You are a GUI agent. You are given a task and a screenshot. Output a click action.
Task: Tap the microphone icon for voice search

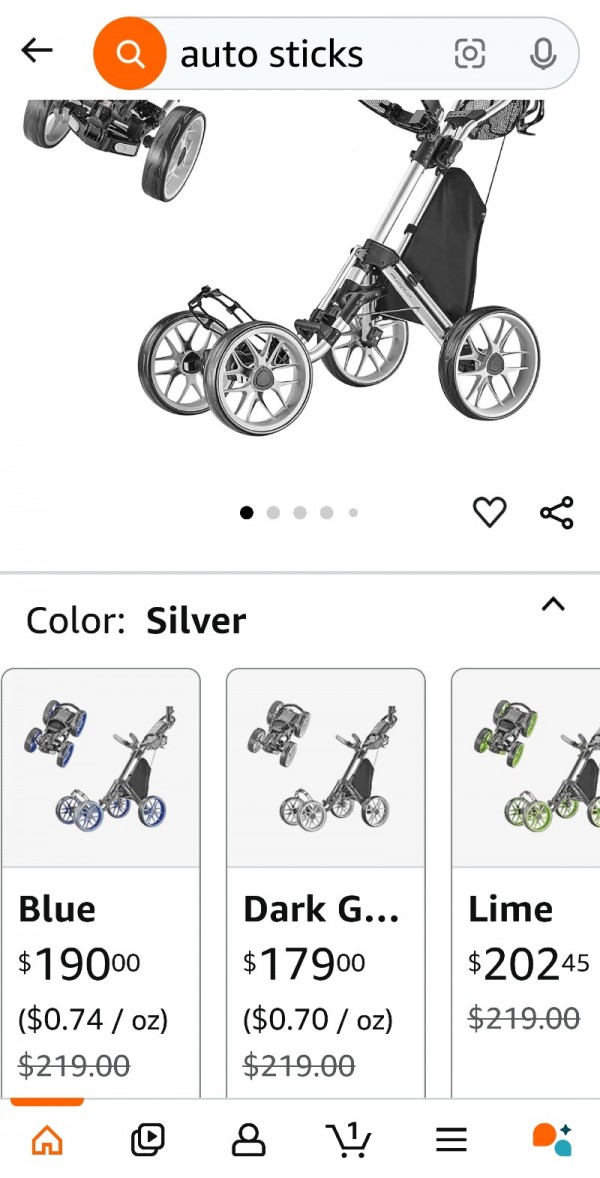541,54
